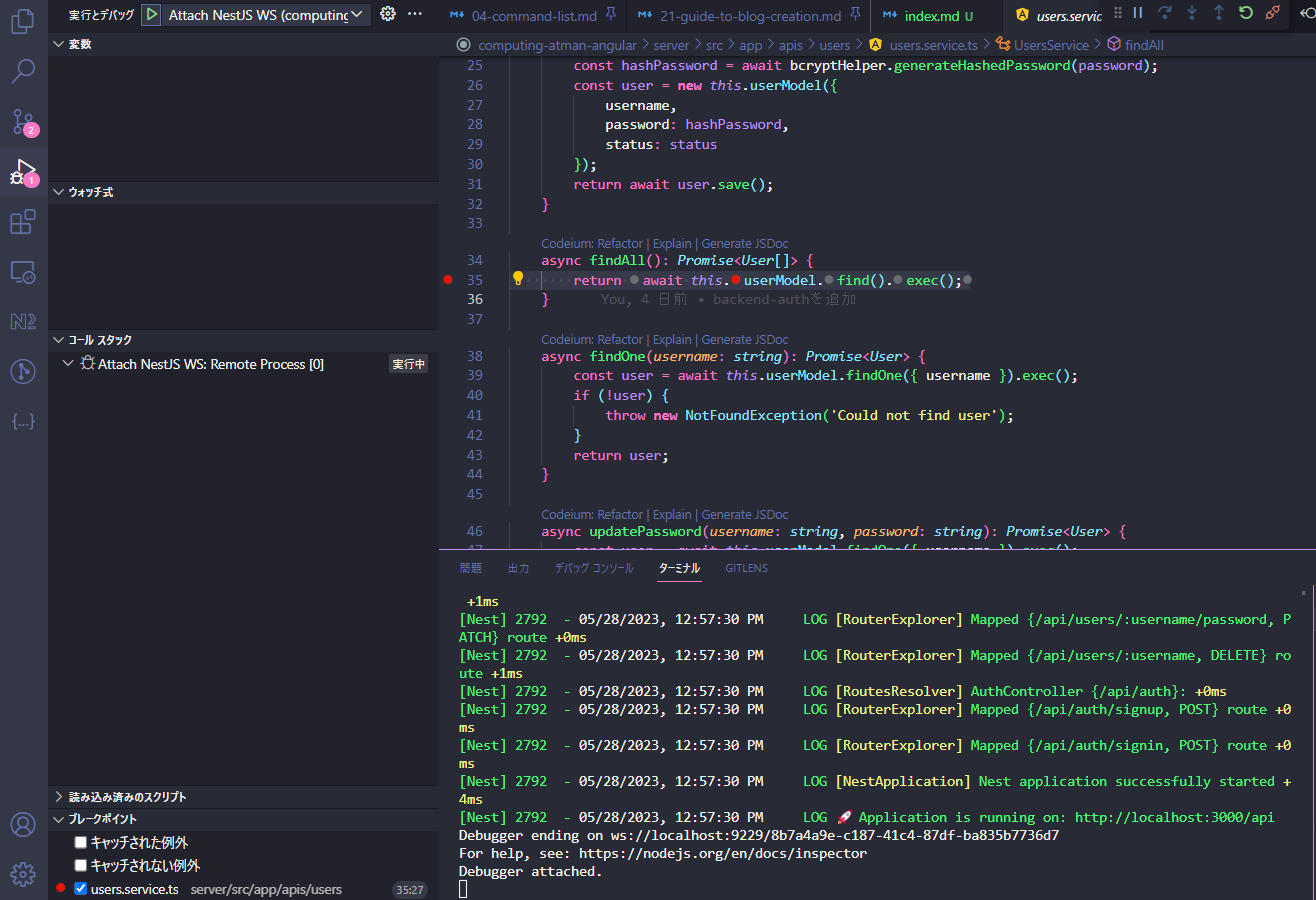Toggle the uncaught exceptions breakpoint checkbox
The width and height of the screenshot is (1316, 900).
[81, 865]
